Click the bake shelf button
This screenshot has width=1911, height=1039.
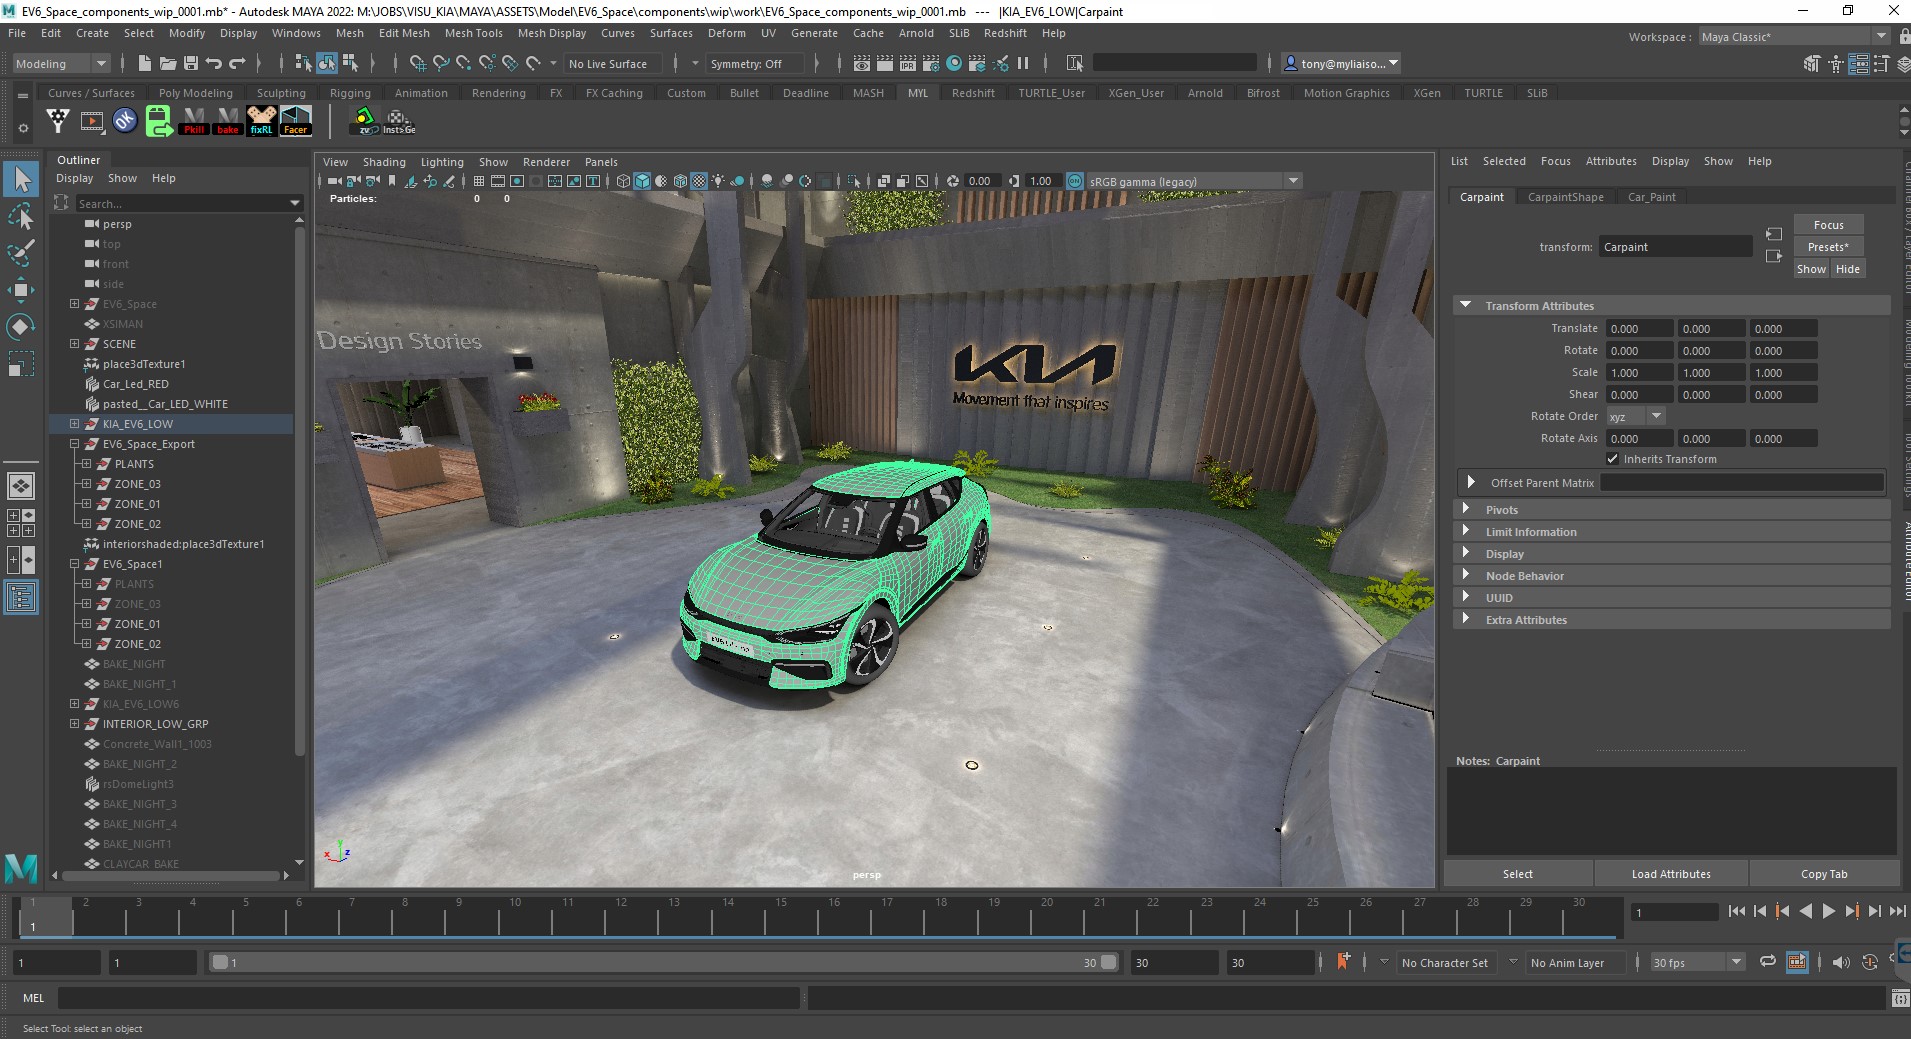pyautogui.click(x=228, y=121)
